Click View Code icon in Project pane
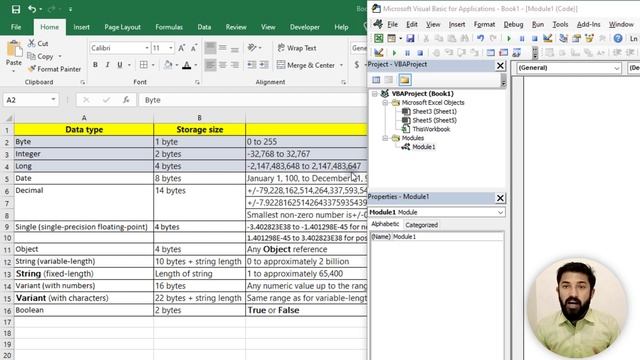The image size is (640, 360). click(376, 80)
